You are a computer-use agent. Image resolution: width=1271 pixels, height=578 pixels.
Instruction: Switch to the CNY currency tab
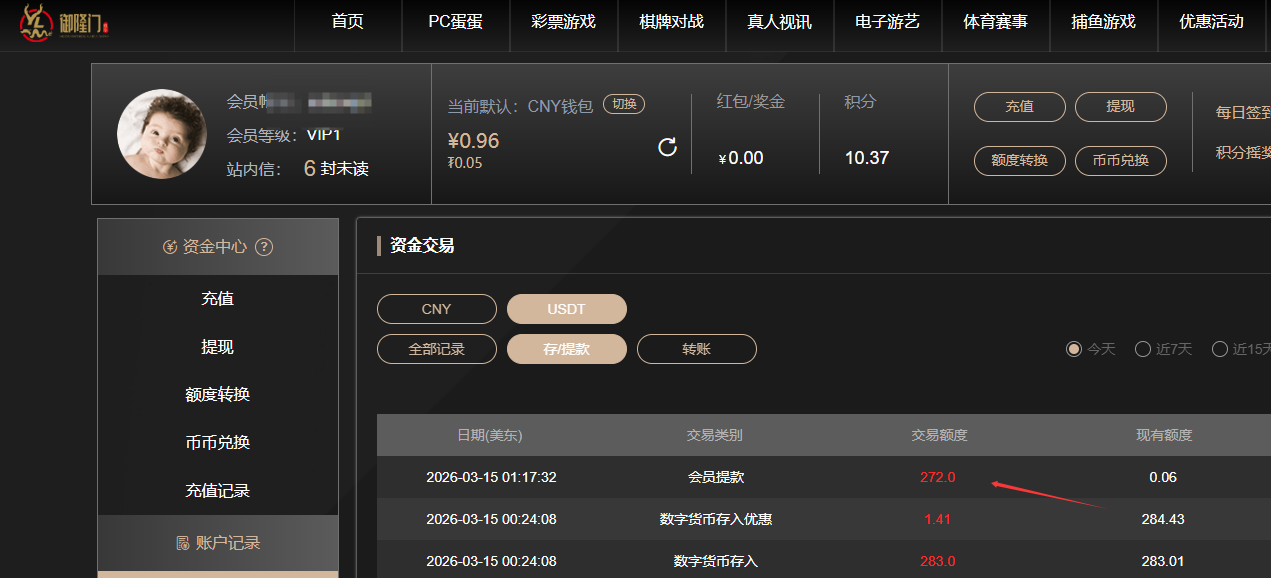coord(436,309)
